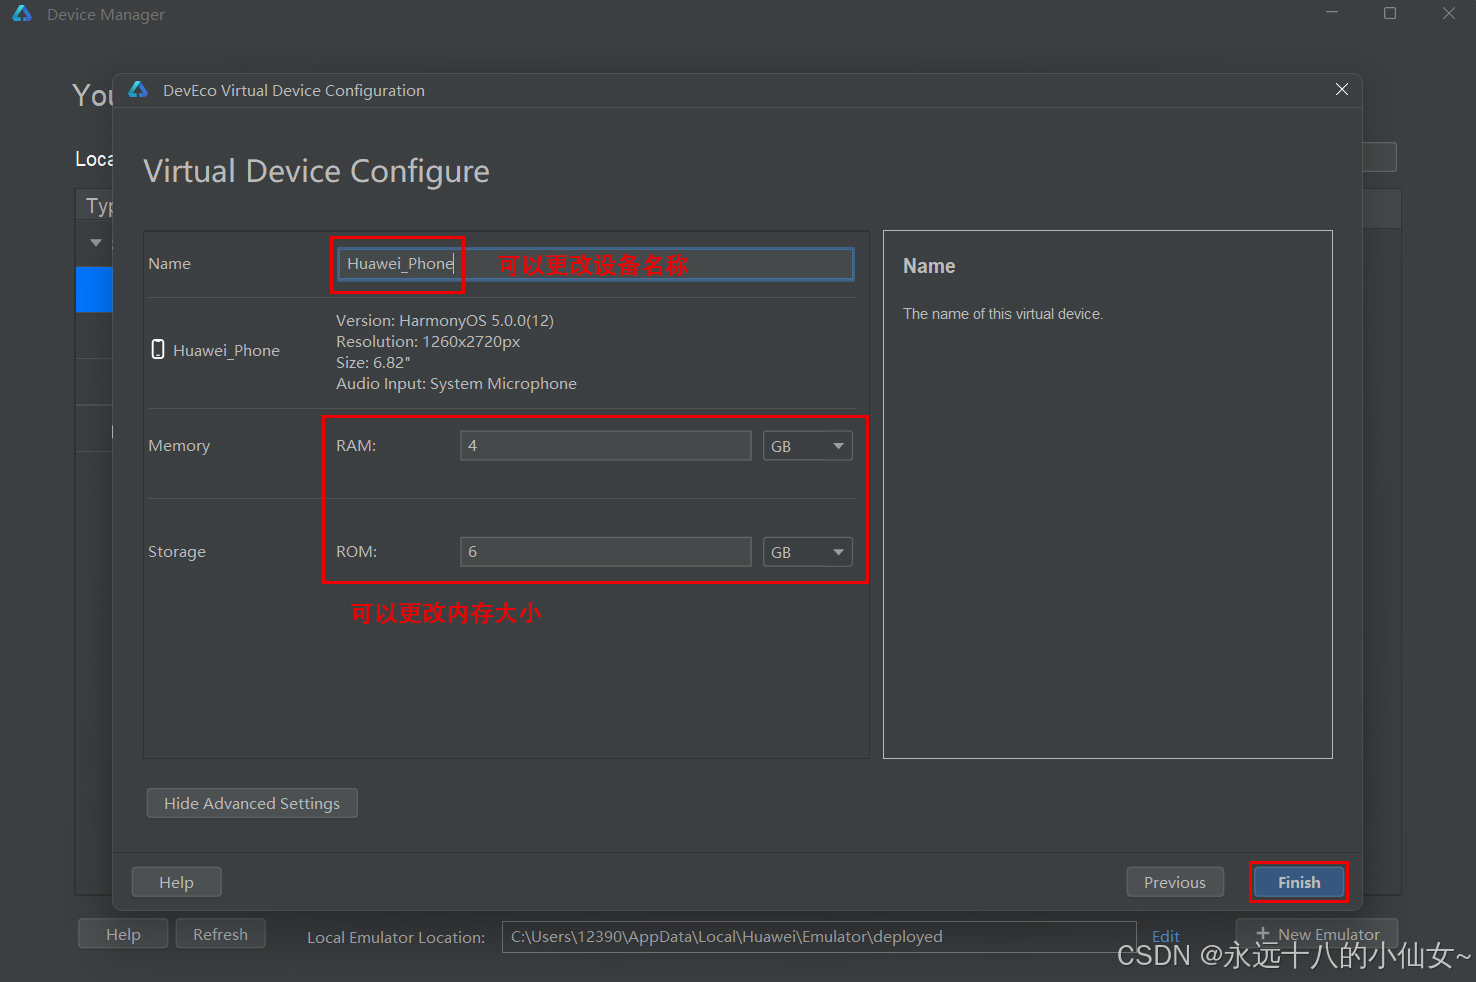Click the DevEco logo icon in dialog title
The width and height of the screenshot is (1476, 982).
tap(138, 90)
